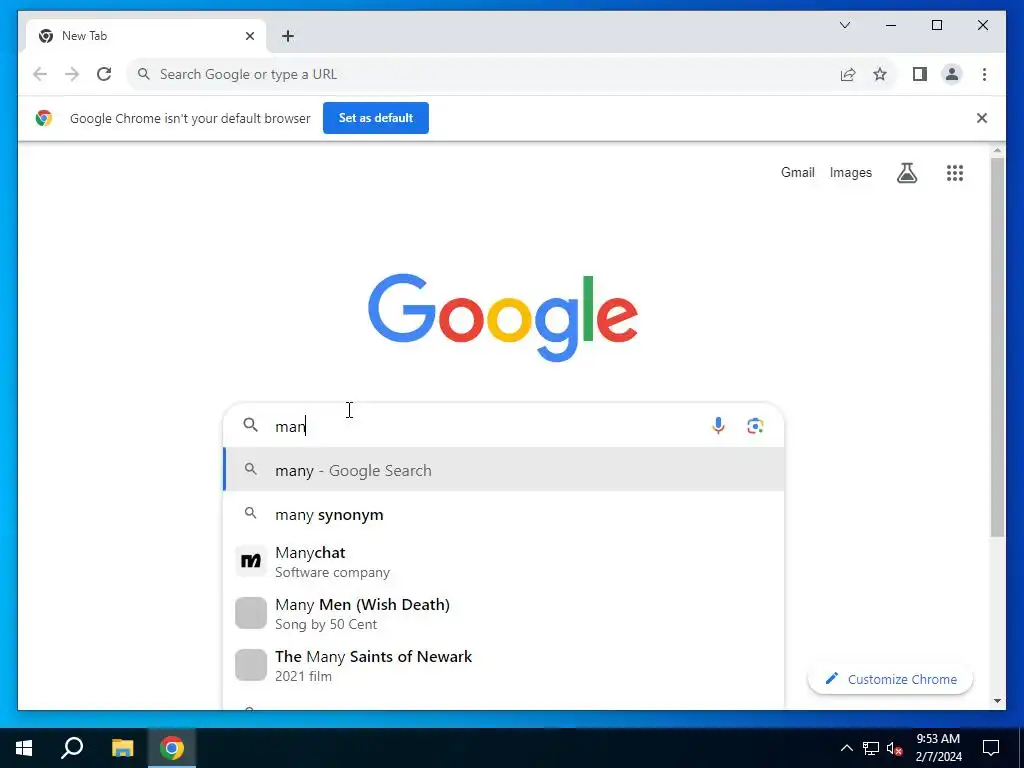Screen dimensions: 1024x768
Task: Open taskbar search magnifier
Action: coord(72,748)
